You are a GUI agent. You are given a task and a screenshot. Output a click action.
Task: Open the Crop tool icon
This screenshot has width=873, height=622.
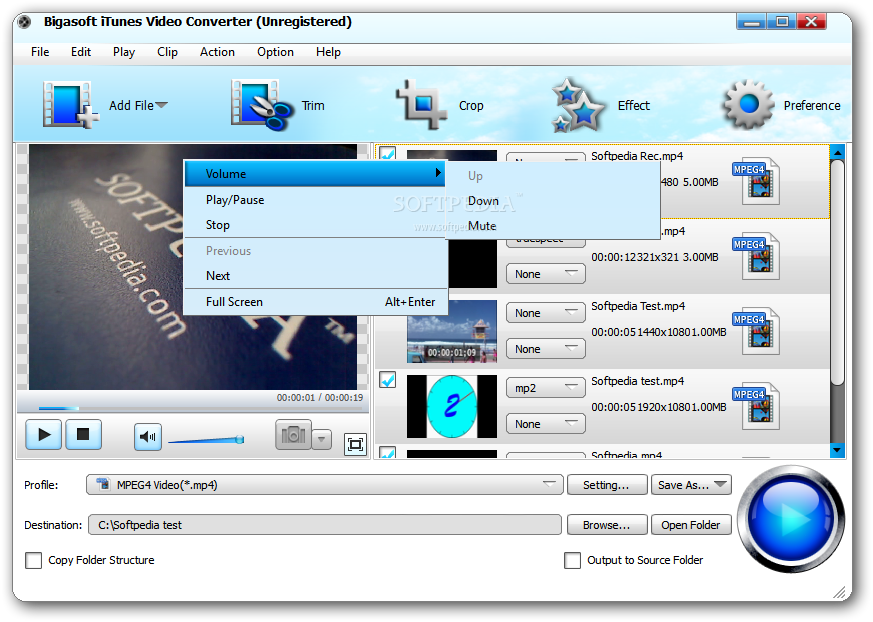point(421,104)
